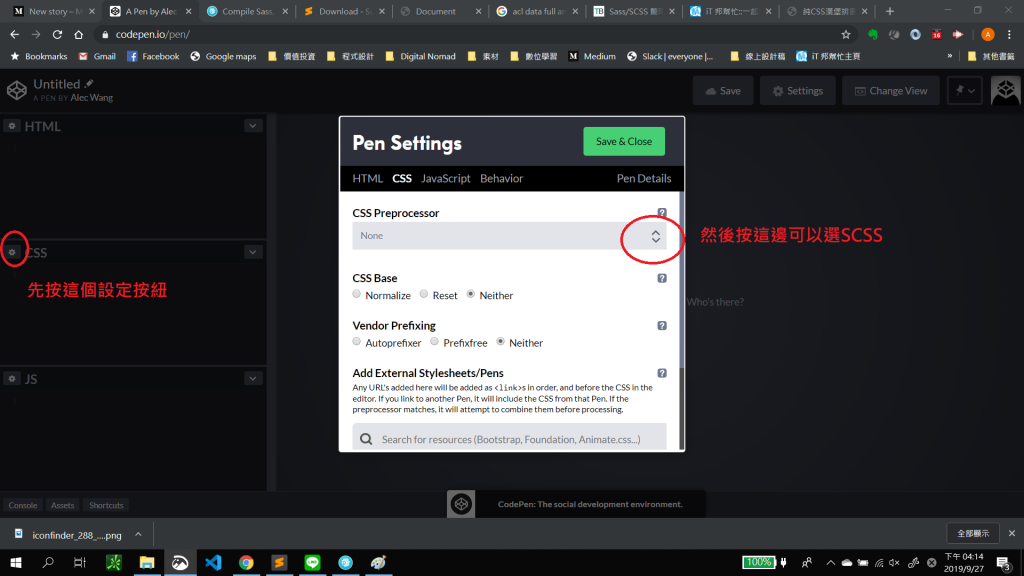1024x576 pixels.
Task: Open the pin dropdown in the header
Action: click(965, 91)
